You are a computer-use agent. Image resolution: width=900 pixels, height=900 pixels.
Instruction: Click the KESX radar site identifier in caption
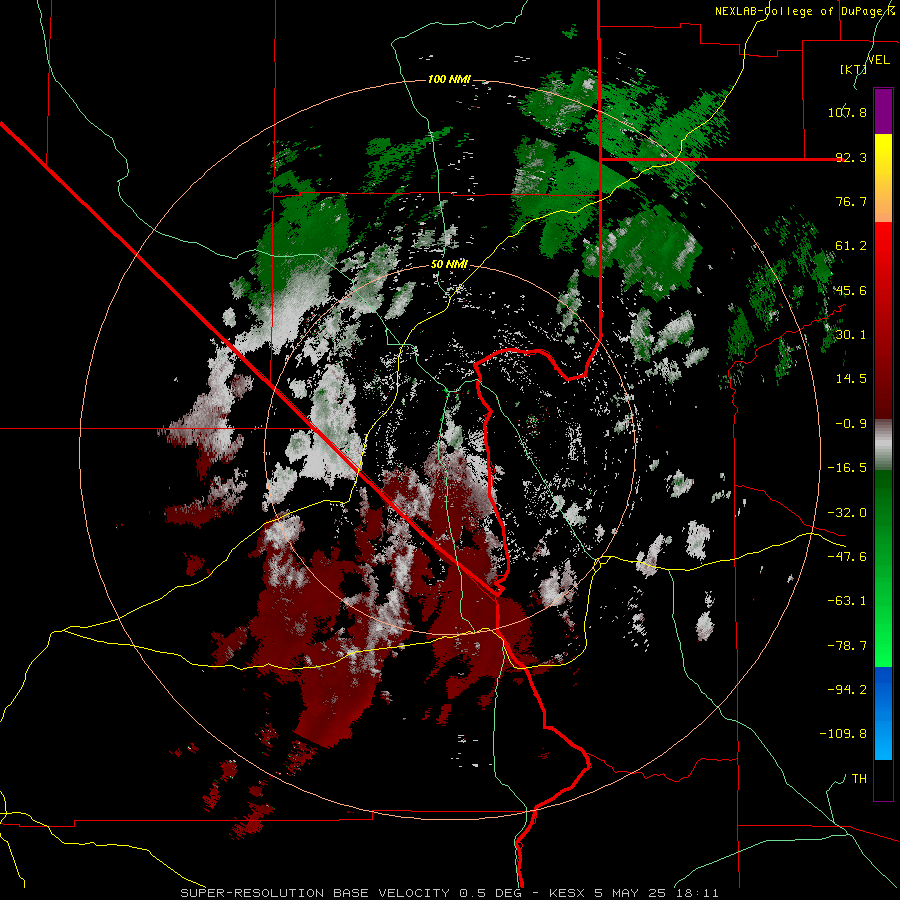click(x=568, y=893)
